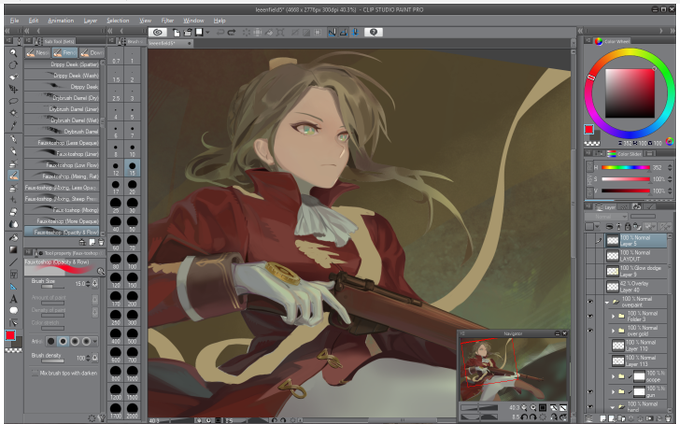Switch to the Color Slider tab
This screenshot has height=424, width=680.
click(x=624, y=153)
